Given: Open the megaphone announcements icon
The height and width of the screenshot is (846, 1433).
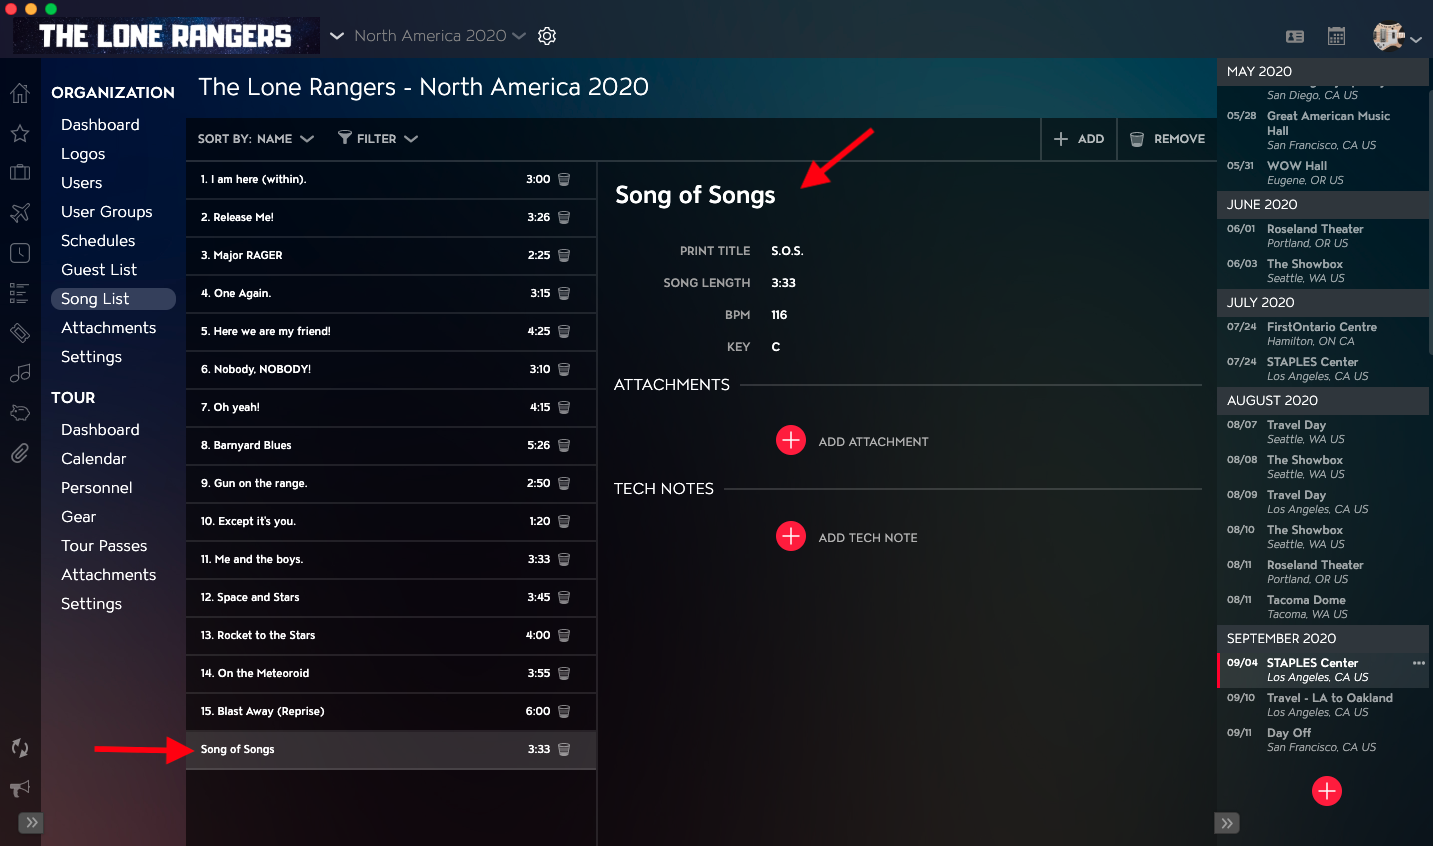Looking at the screenshot, I should [20, 788].
